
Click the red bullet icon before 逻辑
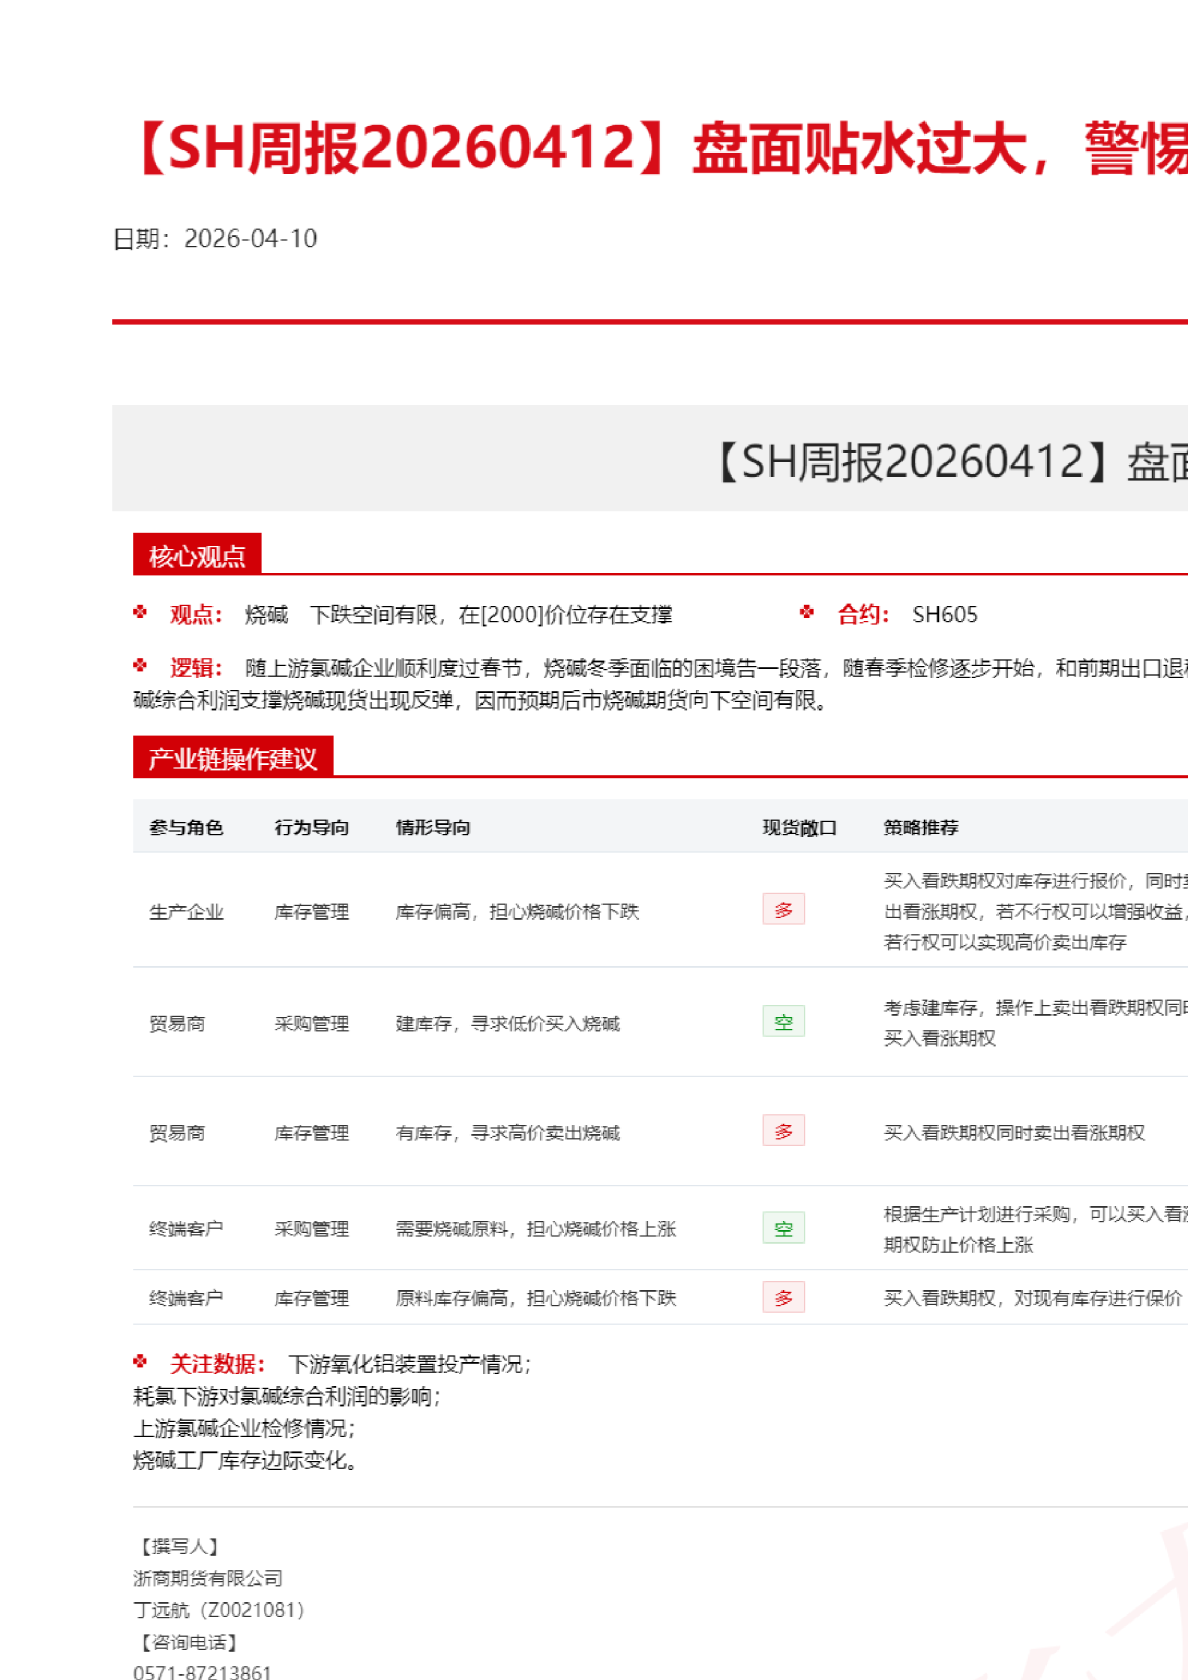[x=141, y=665]
